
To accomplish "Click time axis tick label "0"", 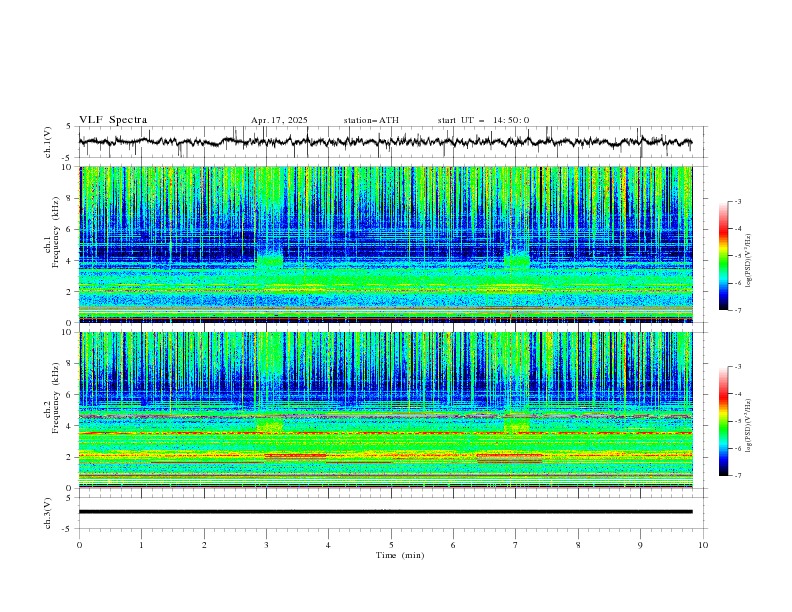I will pyautogui.click(x=79, y=545).
